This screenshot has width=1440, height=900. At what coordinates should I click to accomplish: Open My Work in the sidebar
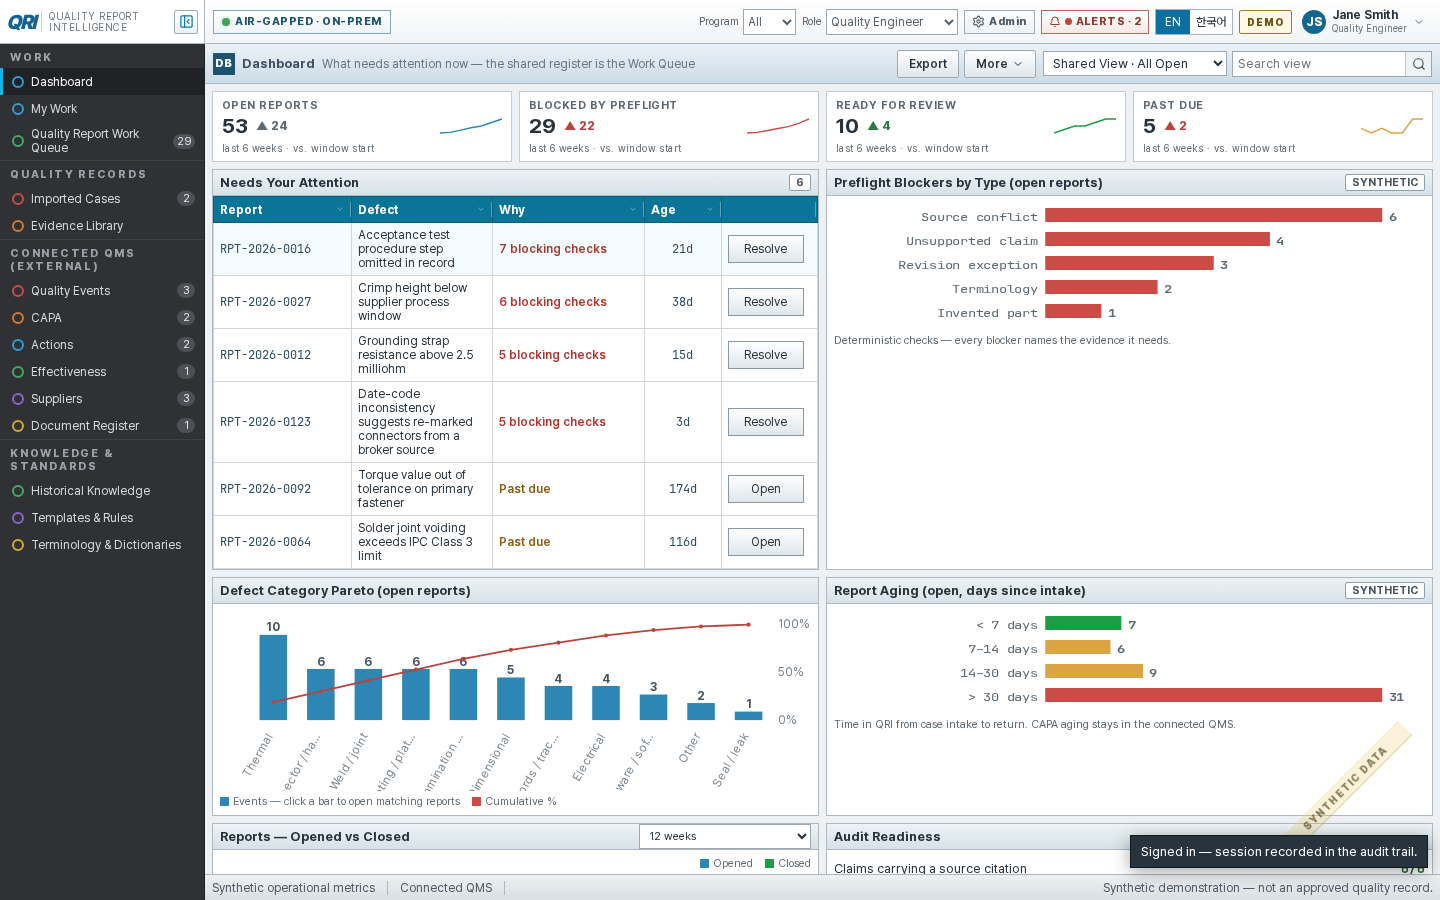tap(102, 109)
